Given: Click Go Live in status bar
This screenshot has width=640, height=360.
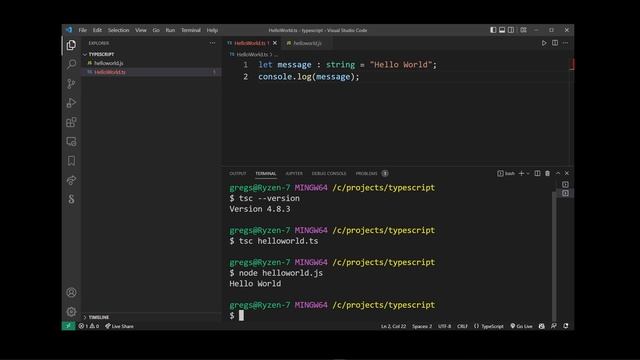Looking at the screenshot, I should 522,326.
